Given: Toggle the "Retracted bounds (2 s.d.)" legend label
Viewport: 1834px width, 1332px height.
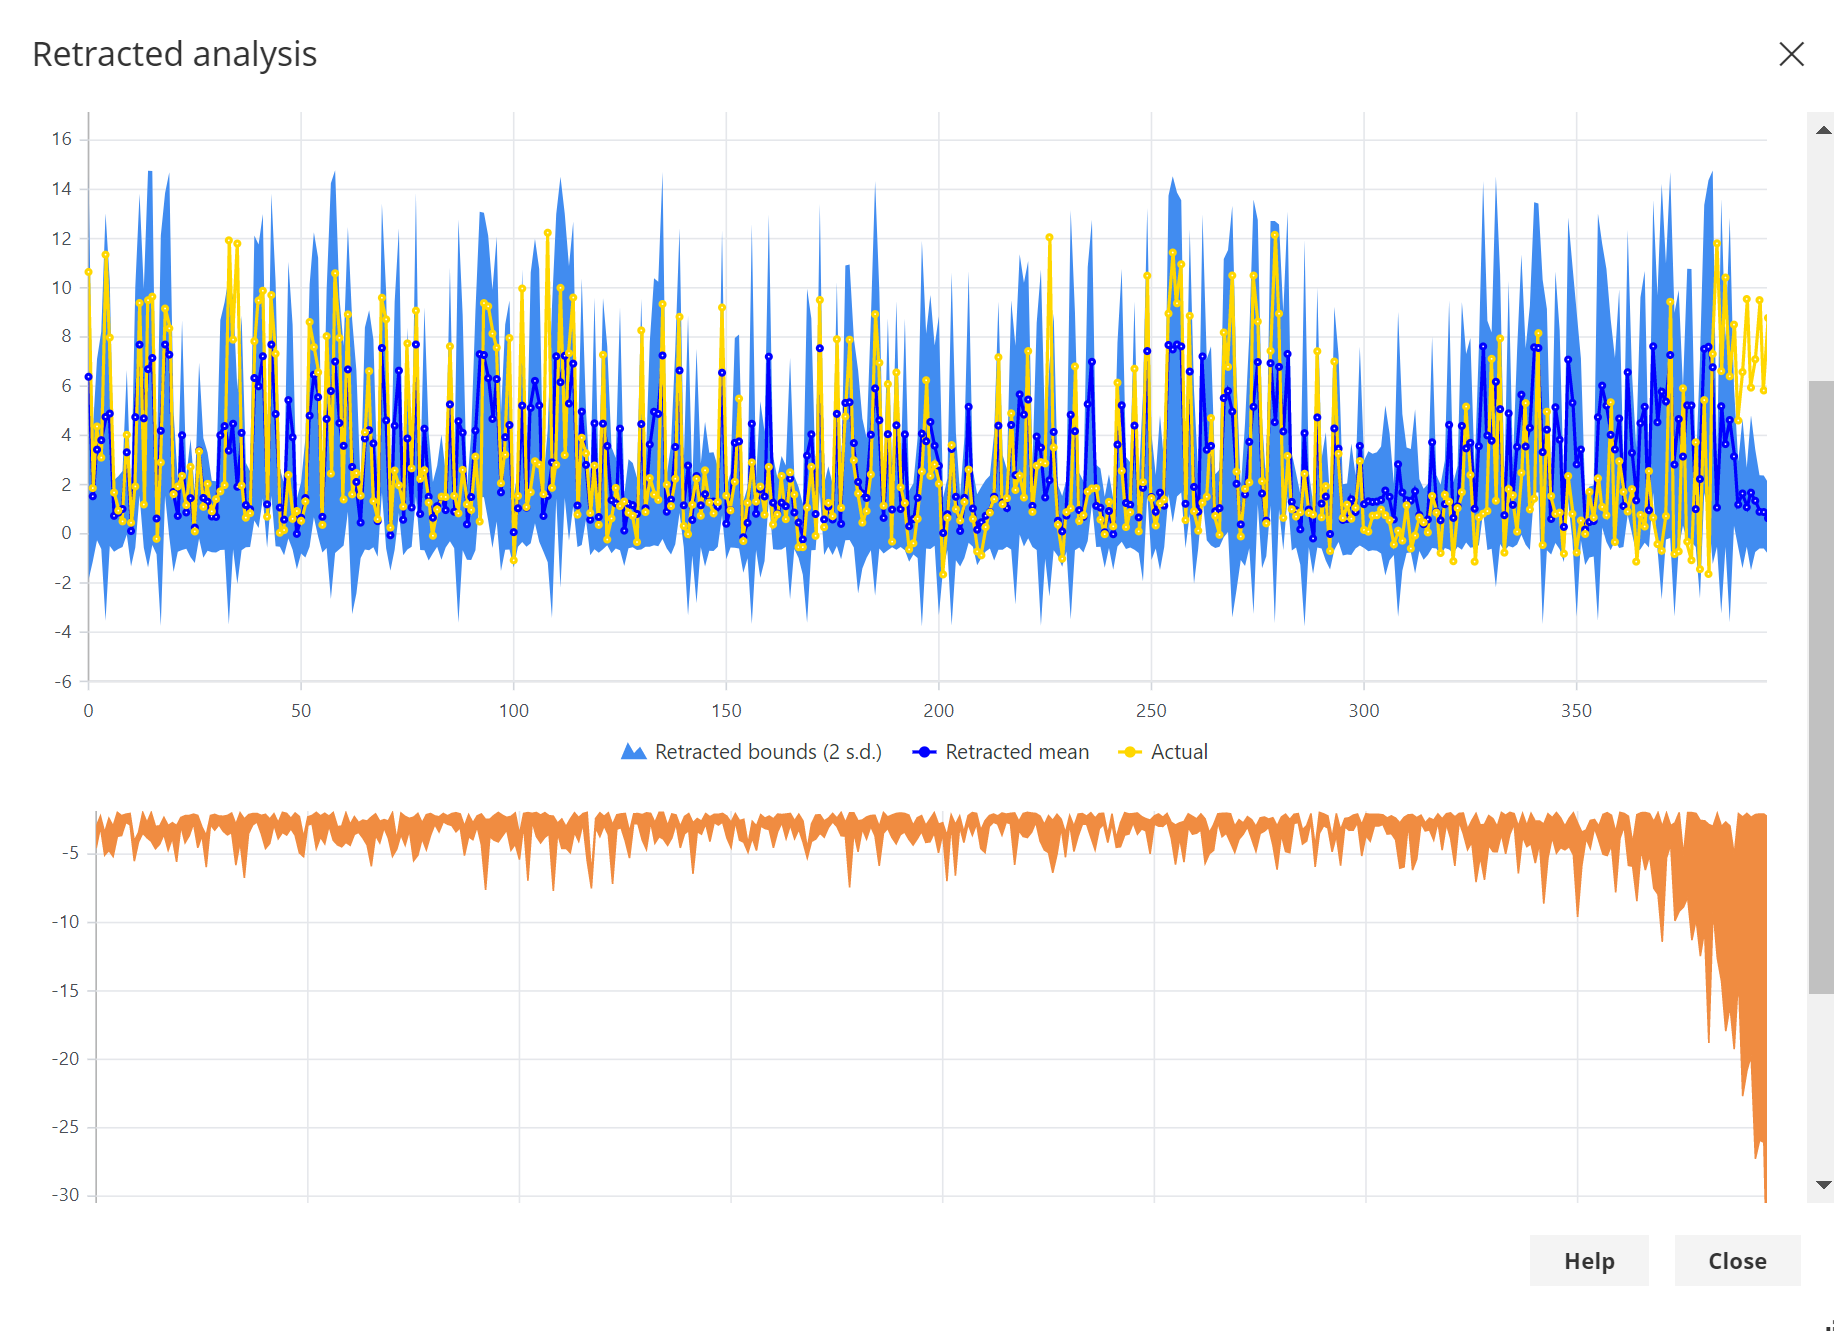Looking at the screenshot, I should 768,752.
